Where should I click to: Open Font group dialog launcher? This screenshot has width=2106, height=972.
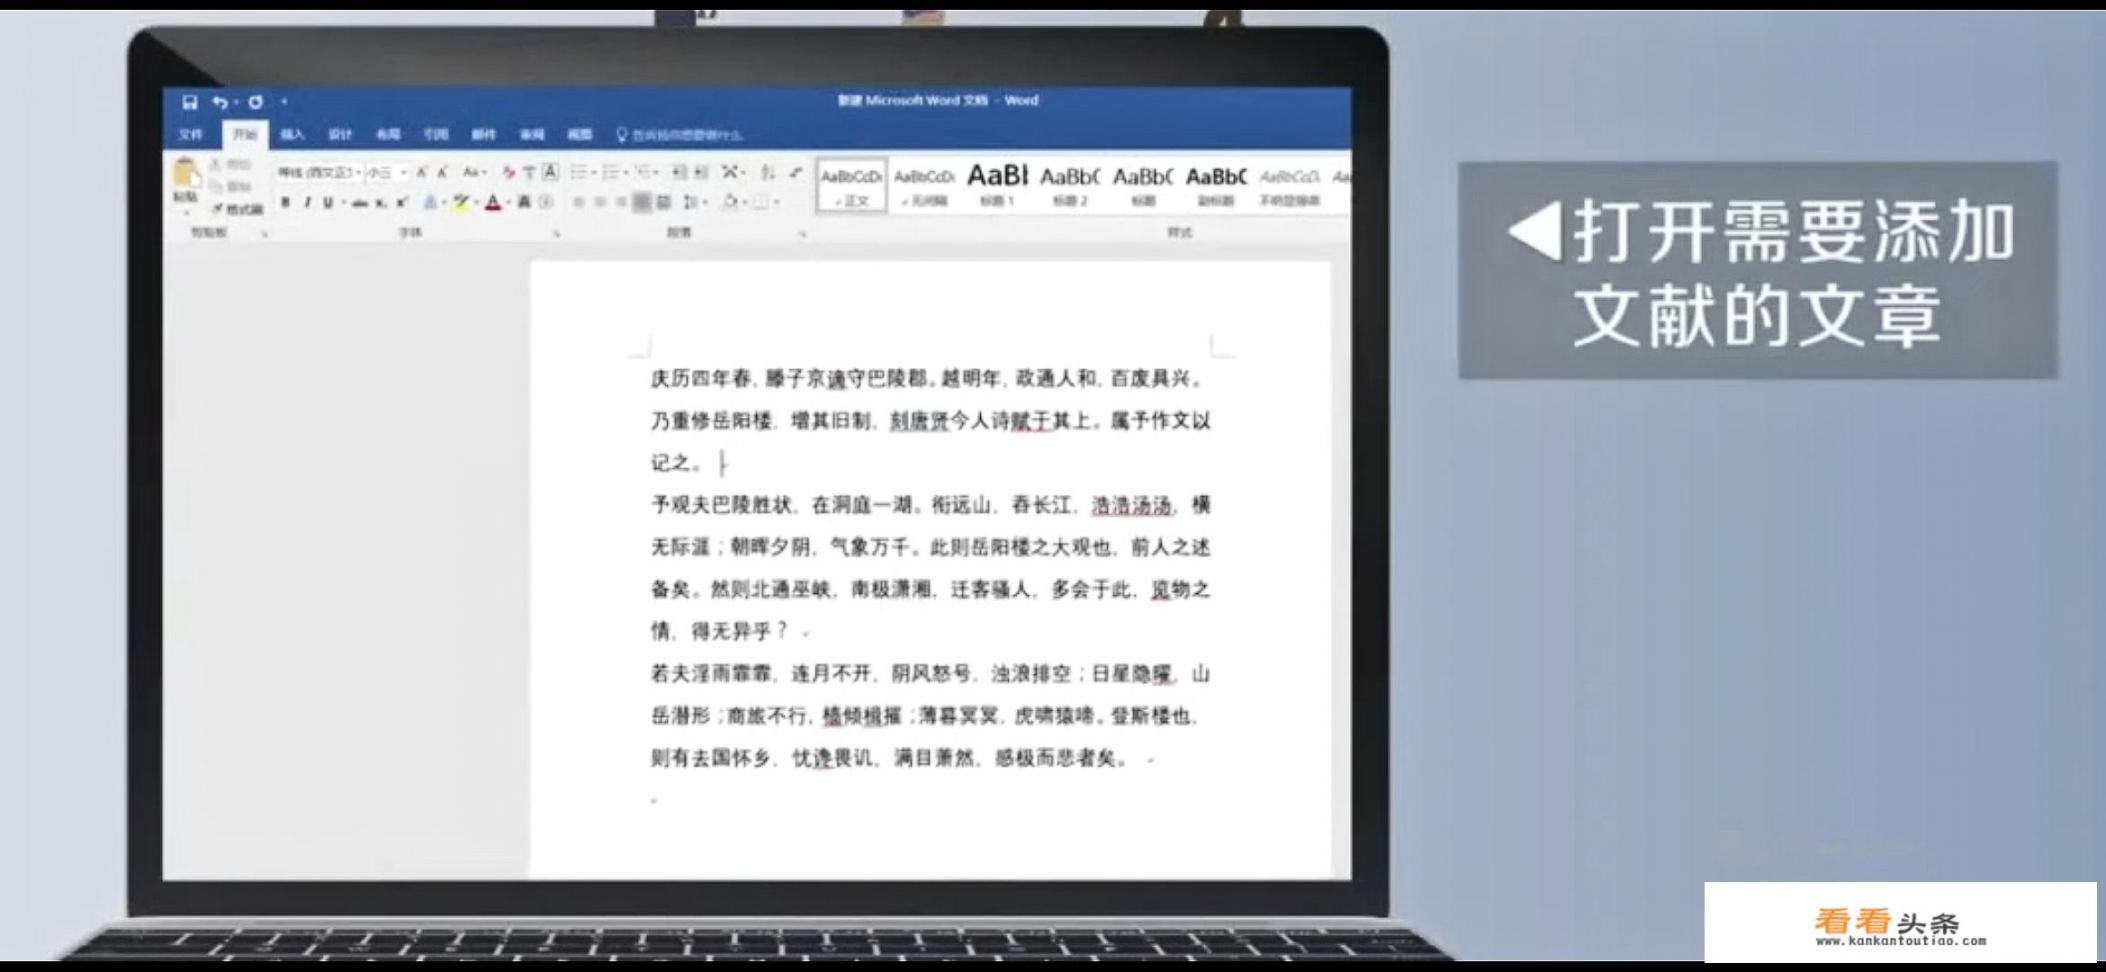click(557, 233)
